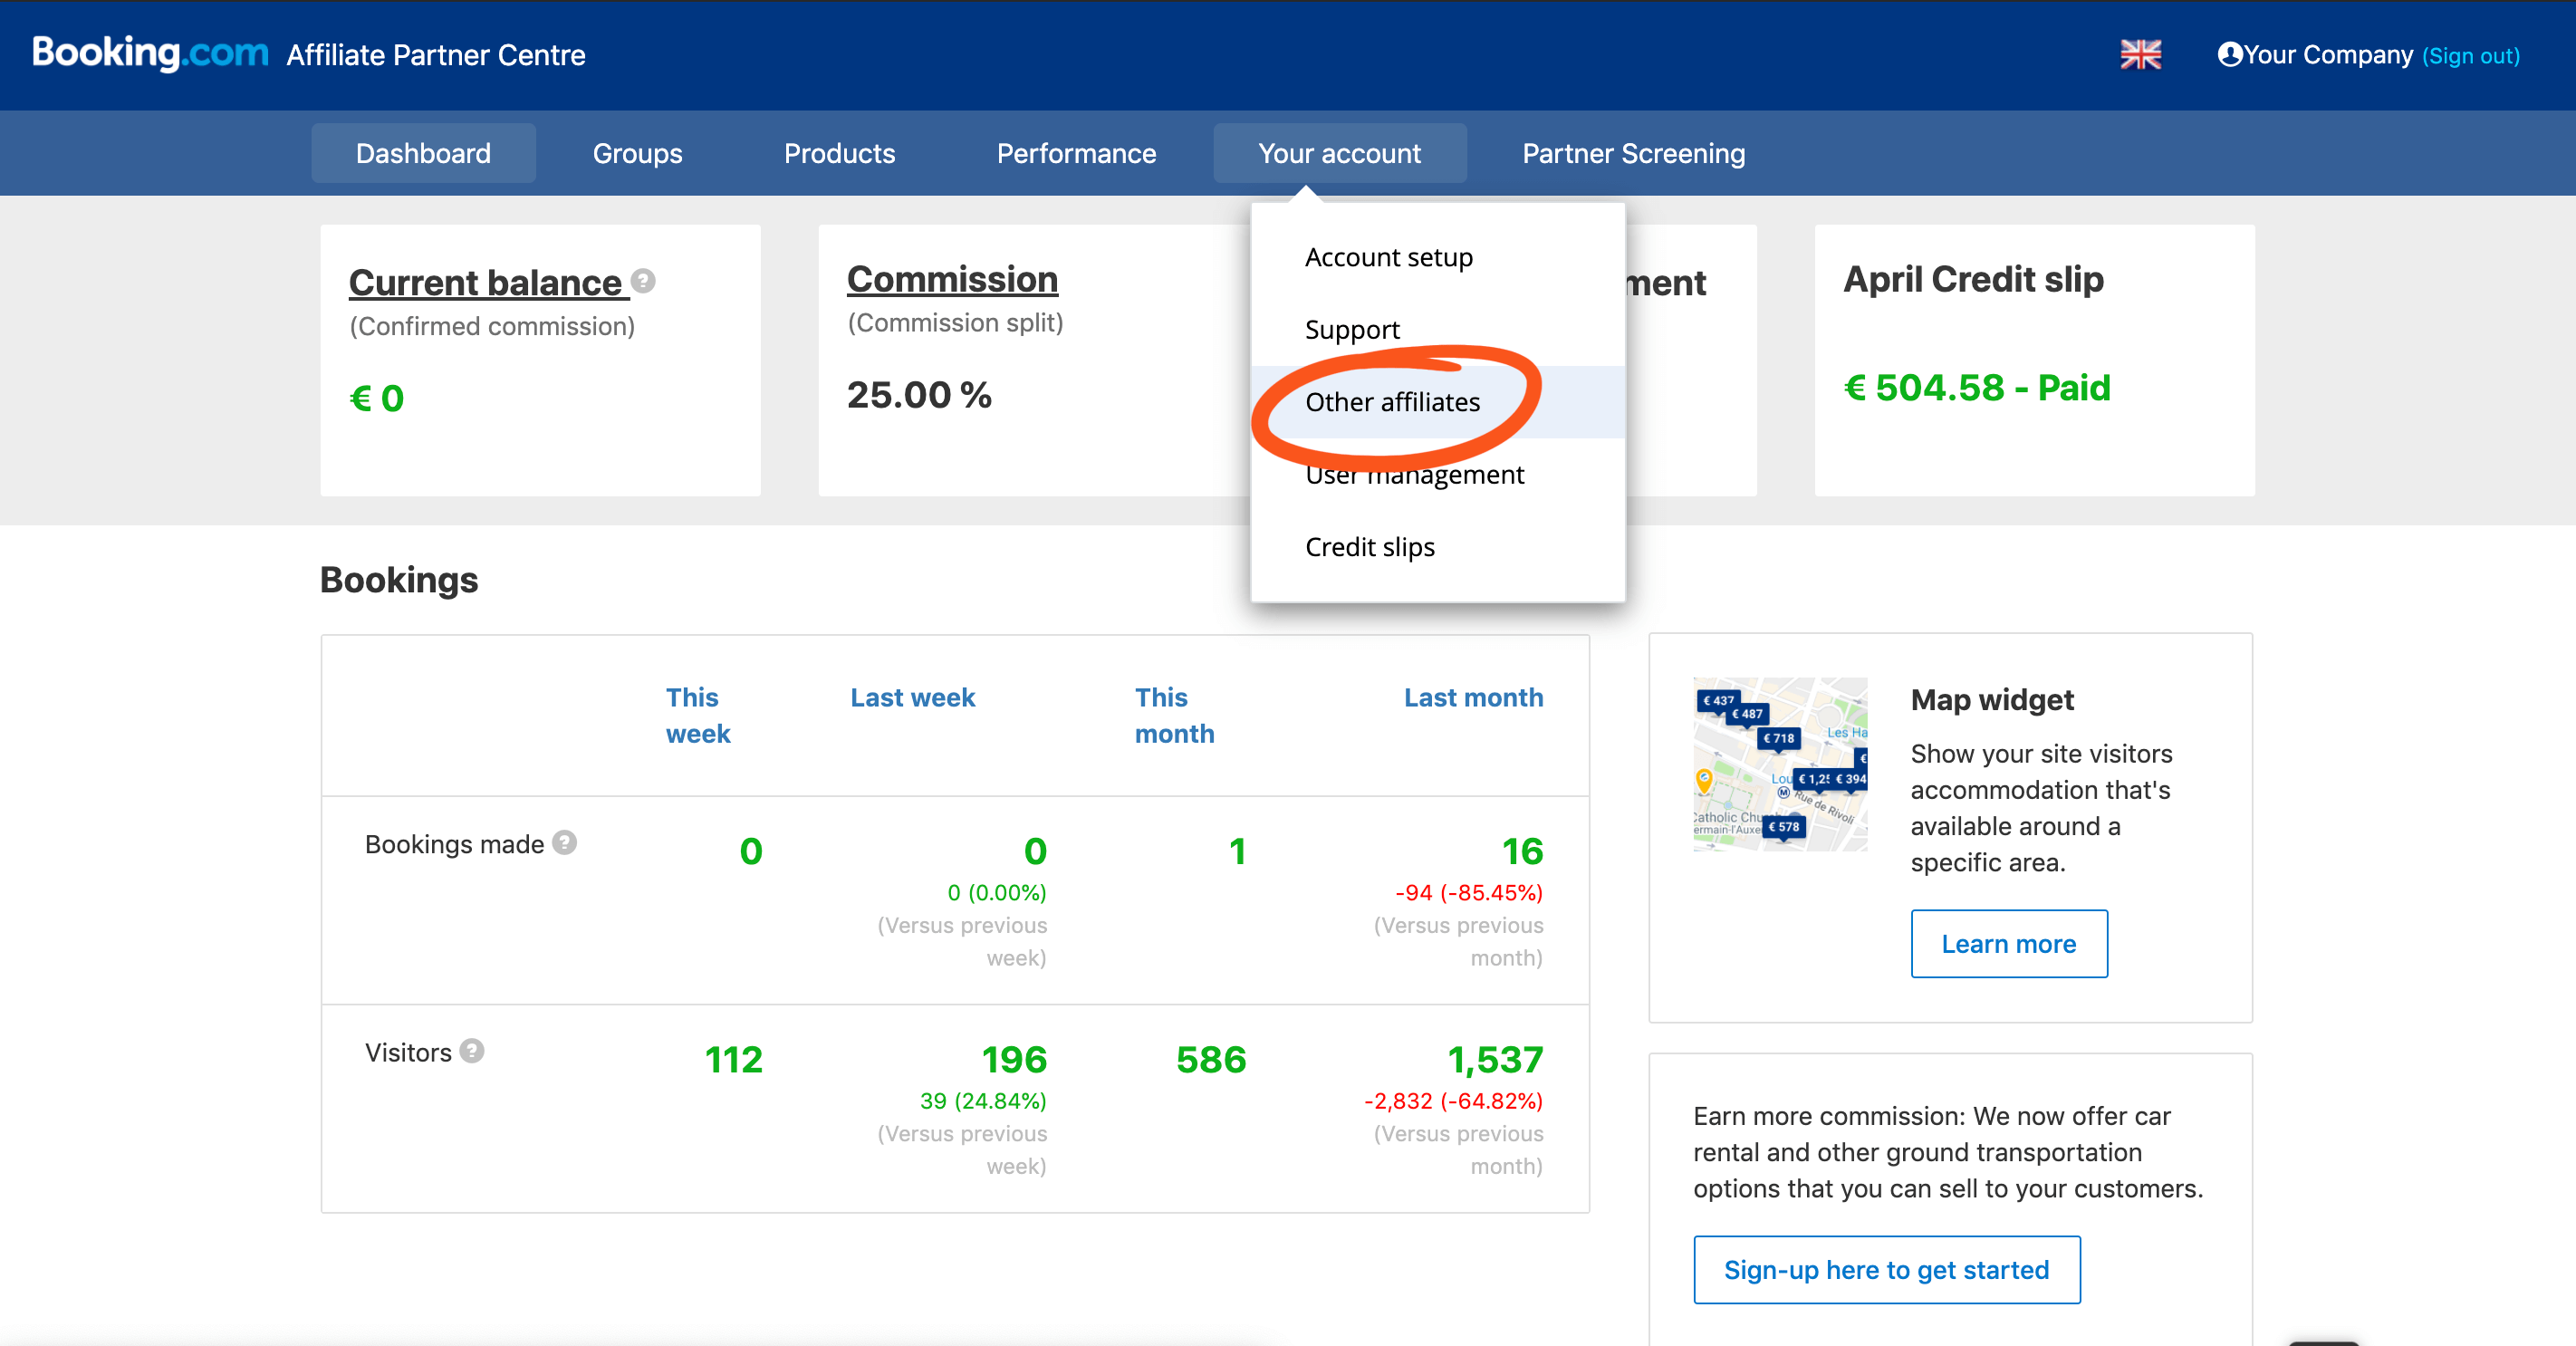
Task: Click the -94 (-85.45%) change figure
Action: point(1468,892)
